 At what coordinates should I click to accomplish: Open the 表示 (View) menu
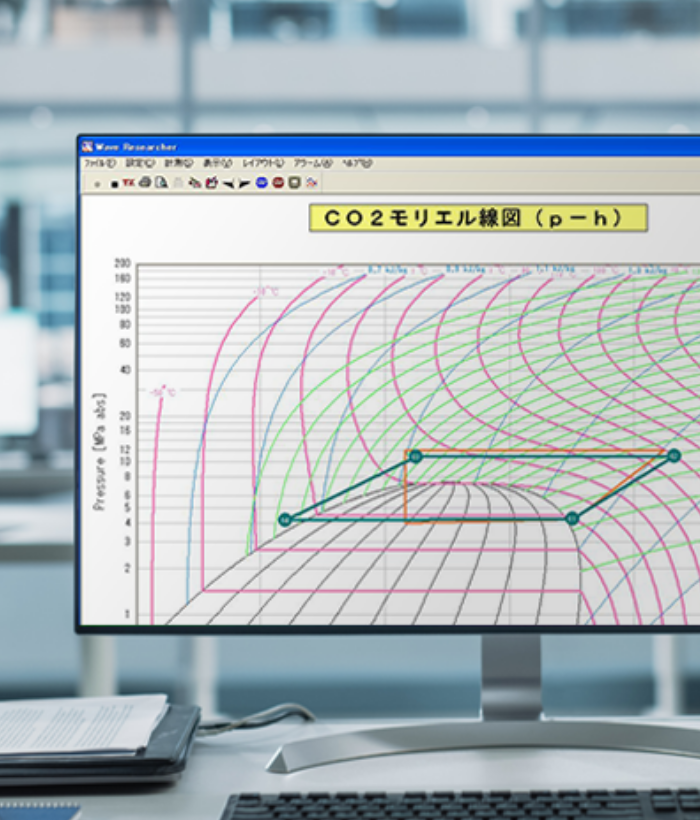click(217, 164)
